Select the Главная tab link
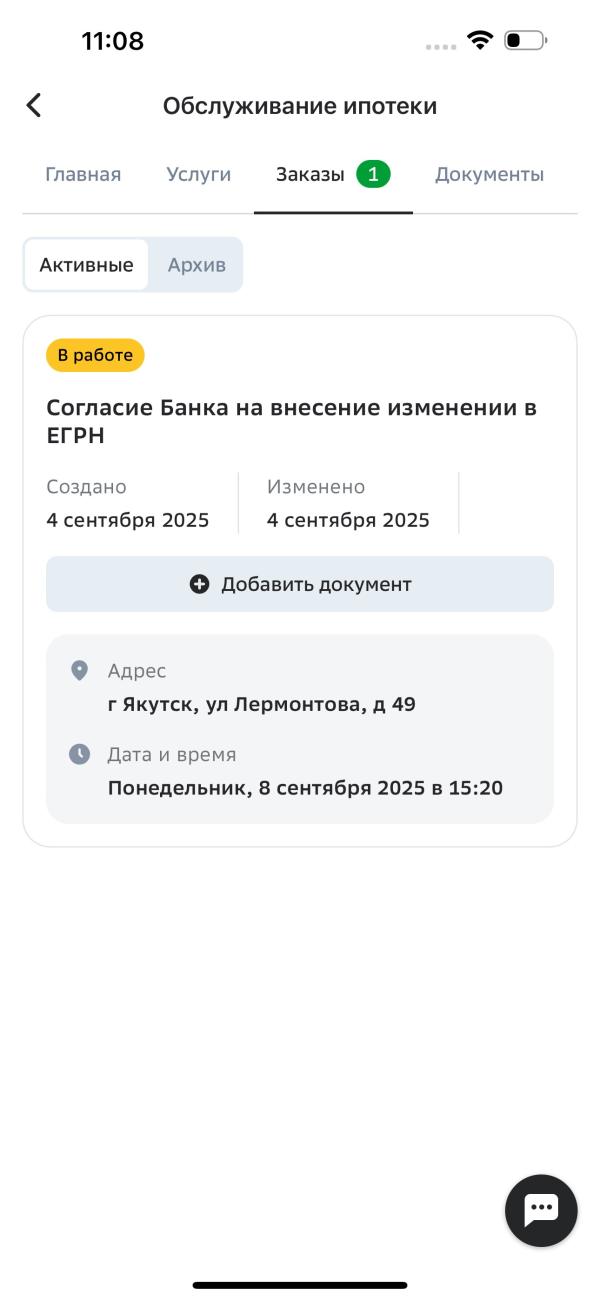The image size is (600, 1300). coord(82,173)
